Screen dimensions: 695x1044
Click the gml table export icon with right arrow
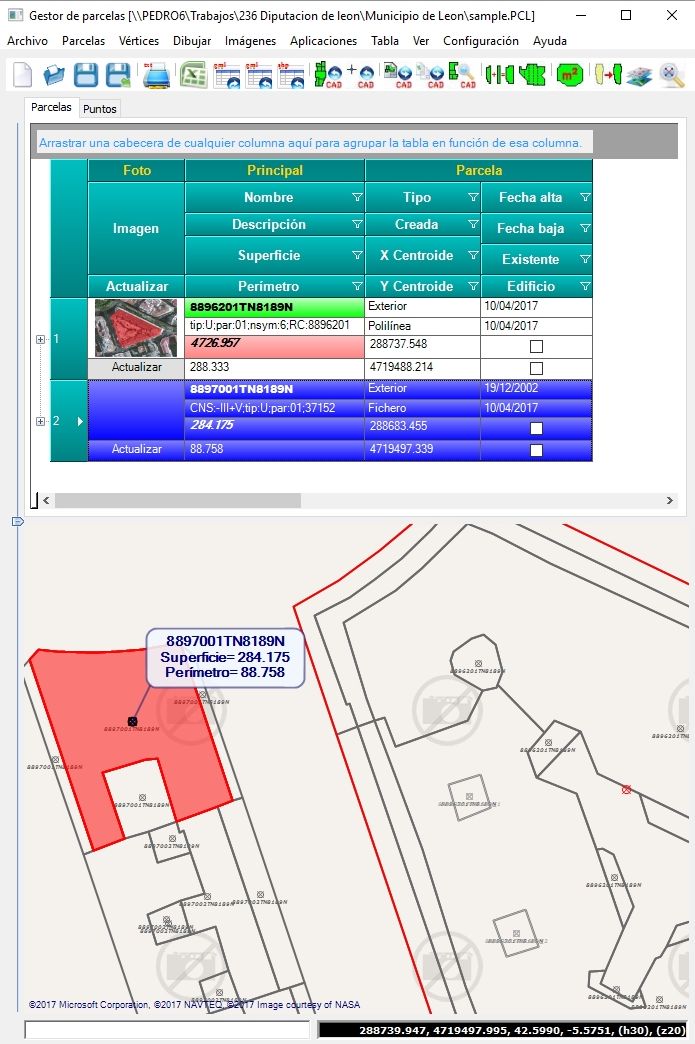(227, 75)
